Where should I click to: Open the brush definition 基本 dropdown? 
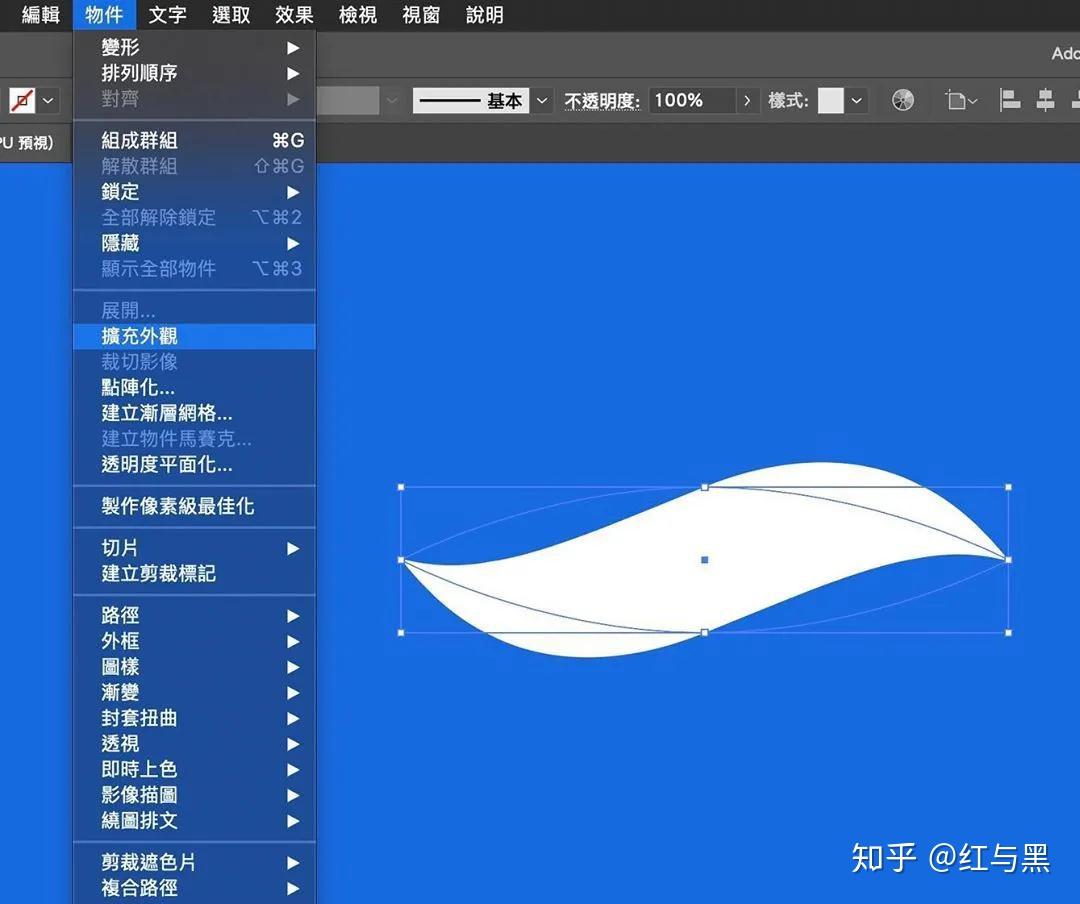[543, 100]
